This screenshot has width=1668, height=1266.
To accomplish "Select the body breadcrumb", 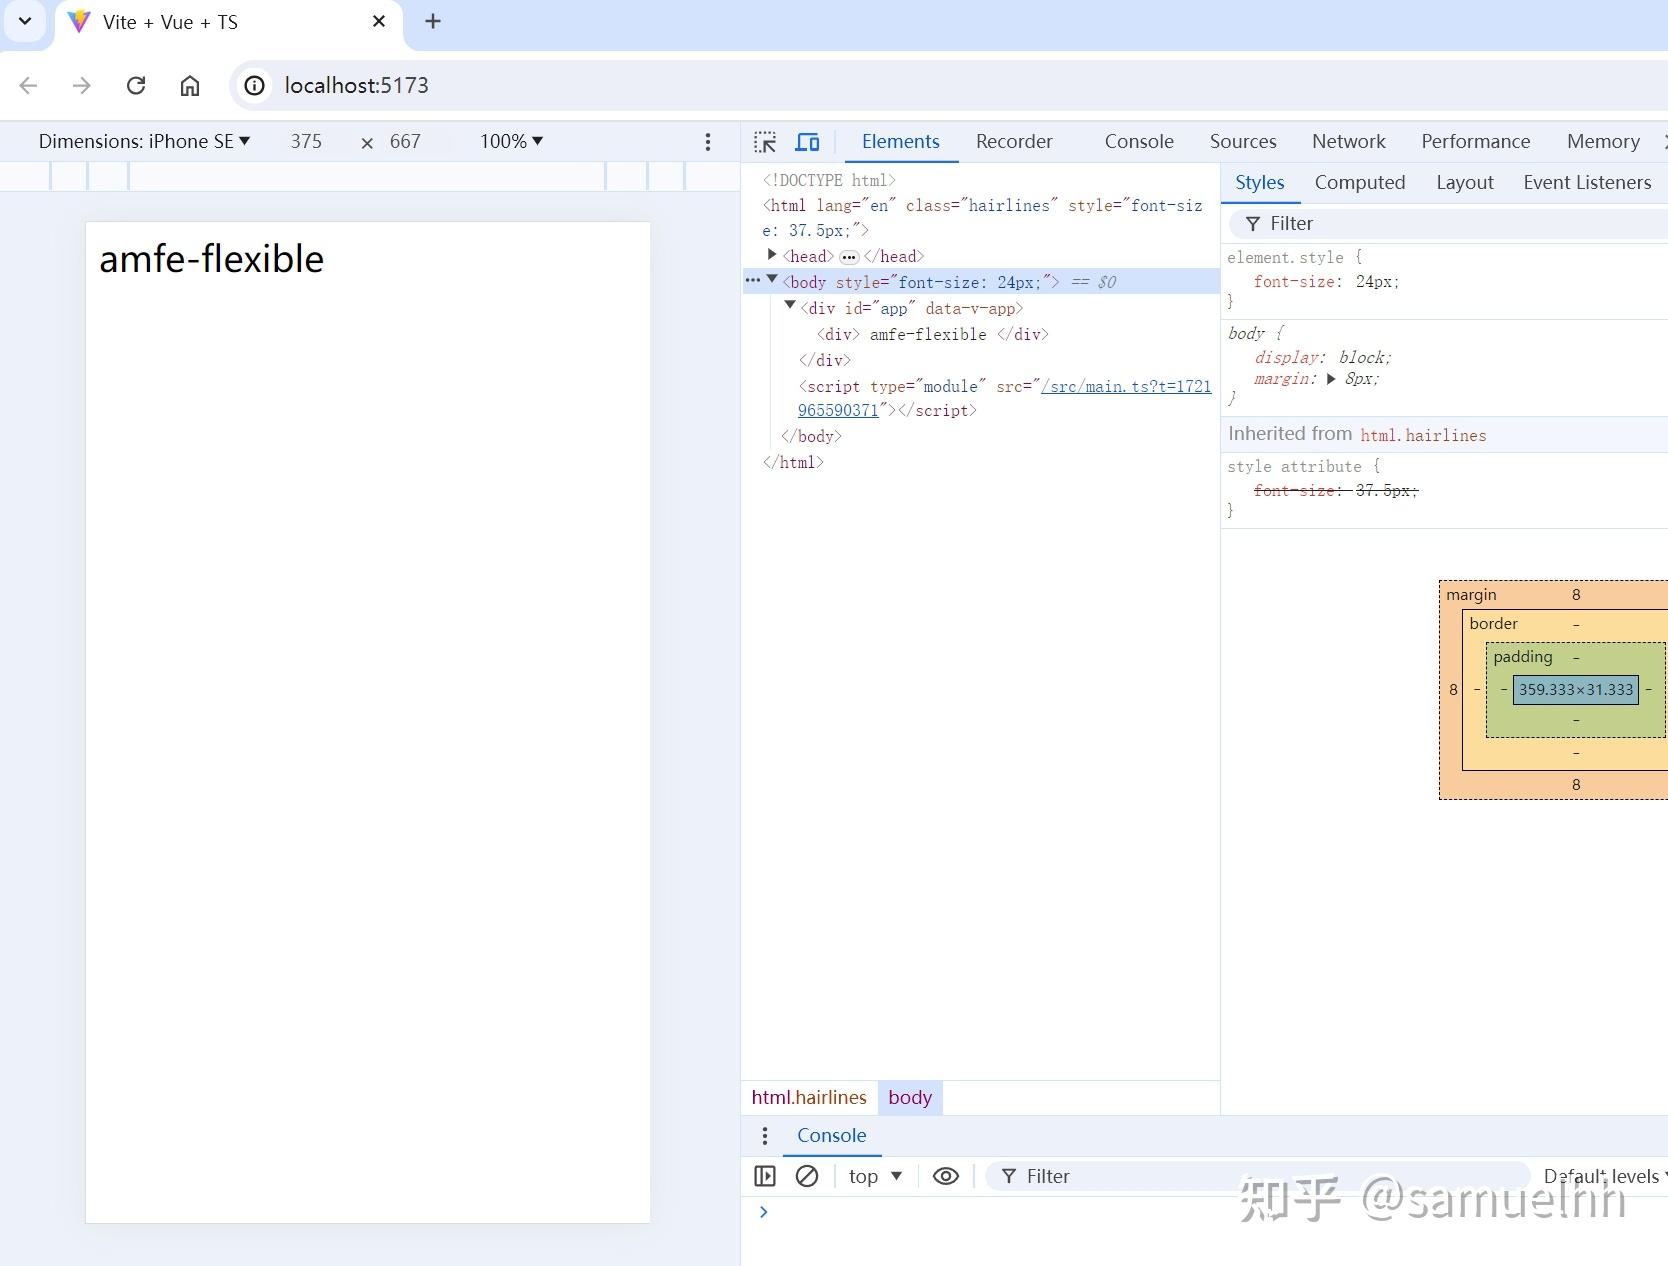I will pyautogui.click(x=909, y=1097).
